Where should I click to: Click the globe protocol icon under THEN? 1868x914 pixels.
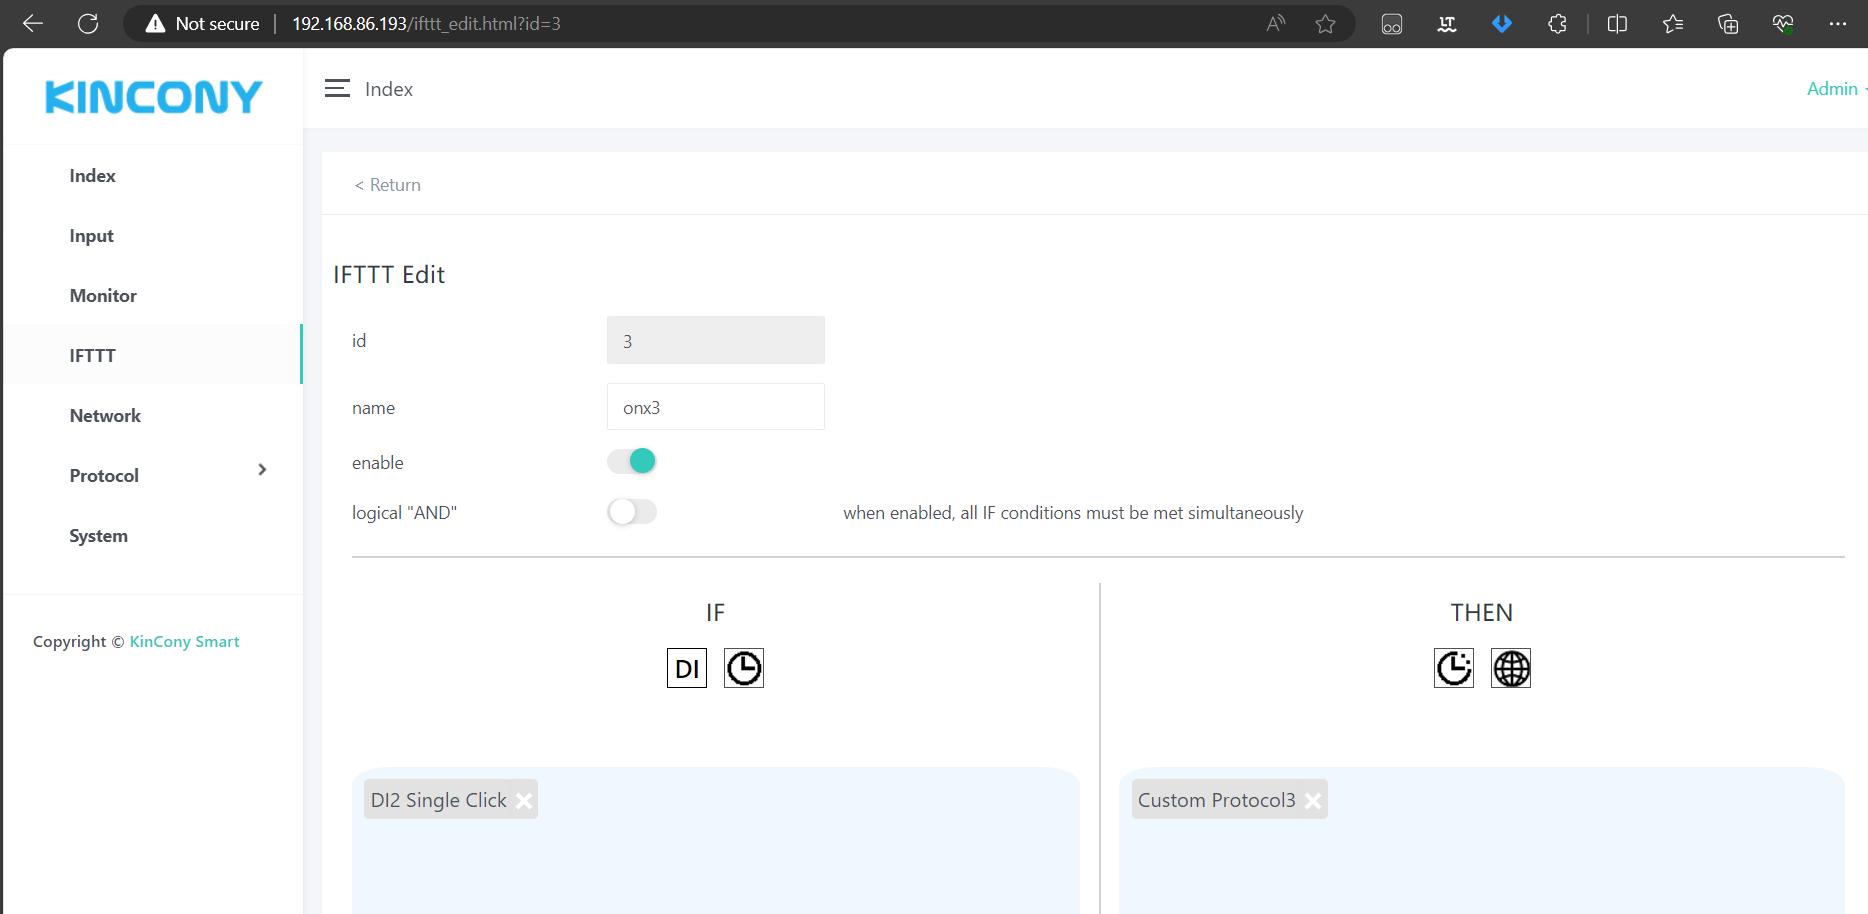point(1510,668)
